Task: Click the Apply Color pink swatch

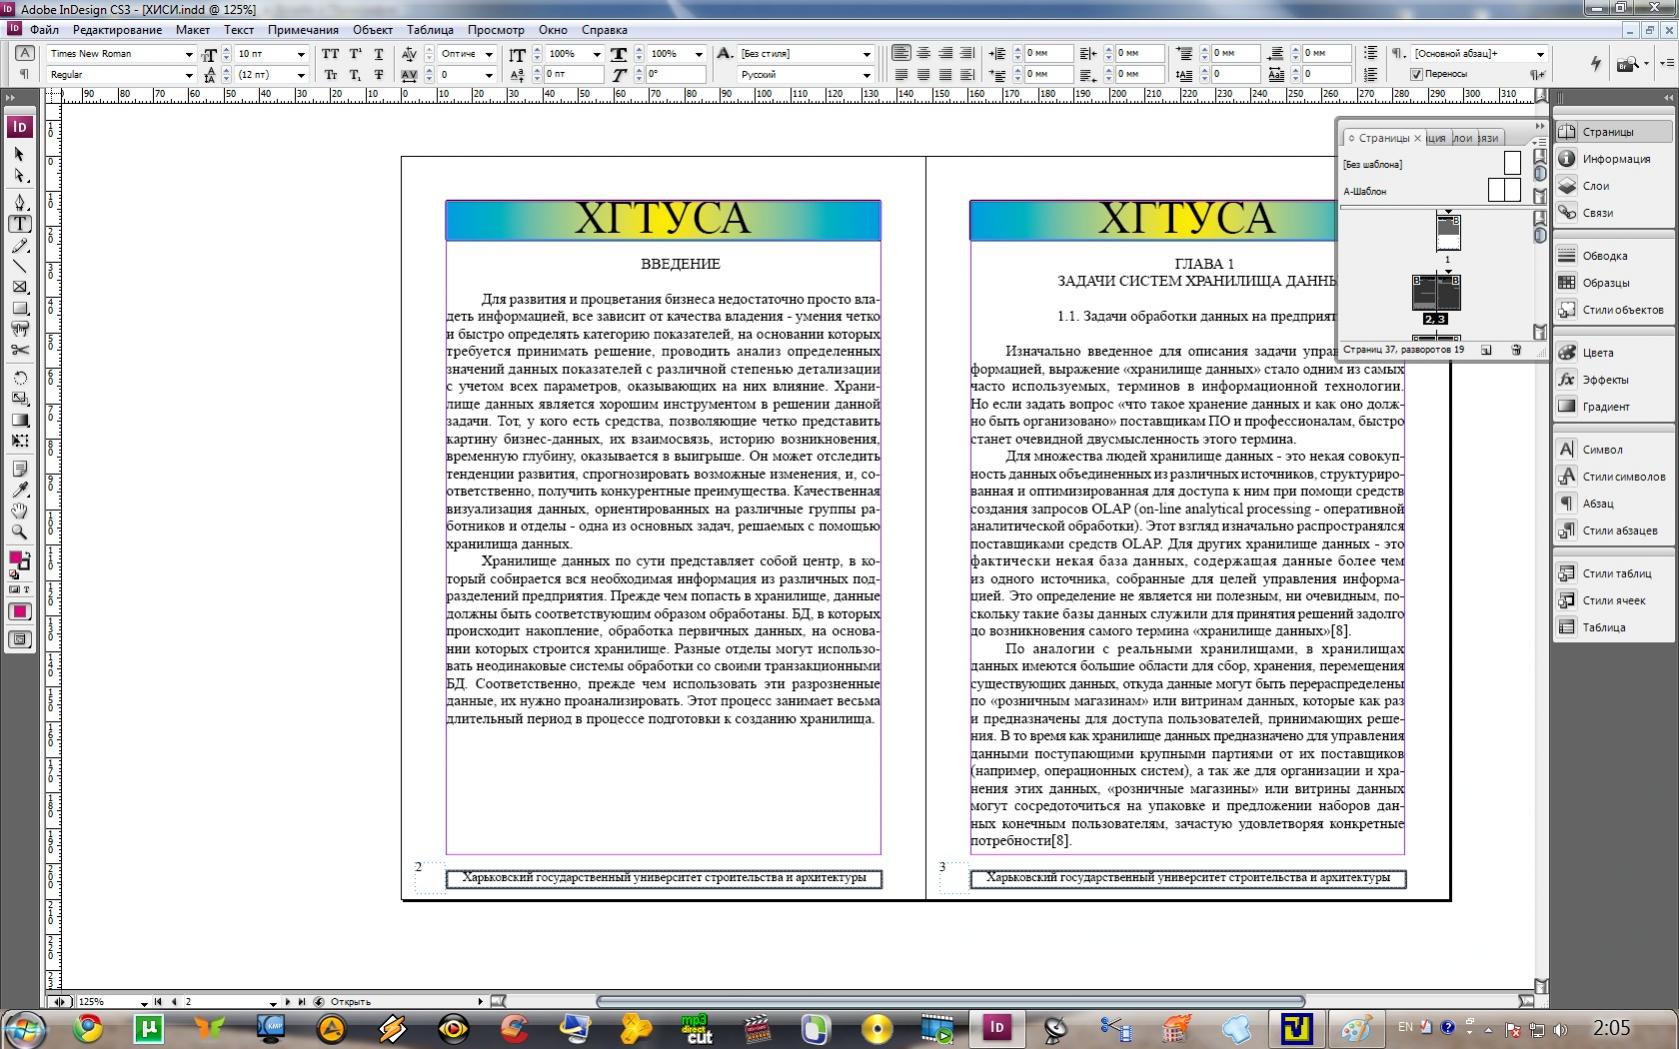Action: (x=20, y=612)
